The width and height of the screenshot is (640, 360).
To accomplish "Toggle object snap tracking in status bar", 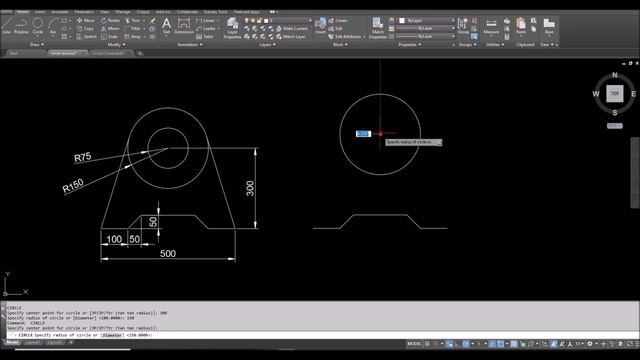I will tap(493, 344).
